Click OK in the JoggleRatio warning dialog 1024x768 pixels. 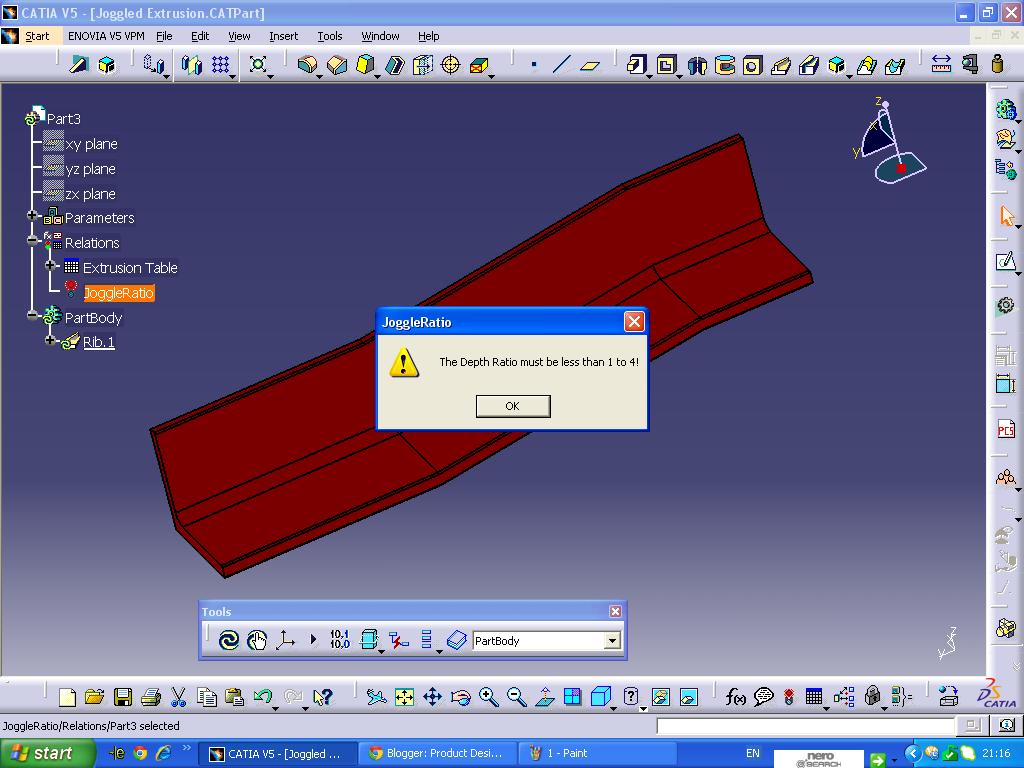tap(512, 406)
